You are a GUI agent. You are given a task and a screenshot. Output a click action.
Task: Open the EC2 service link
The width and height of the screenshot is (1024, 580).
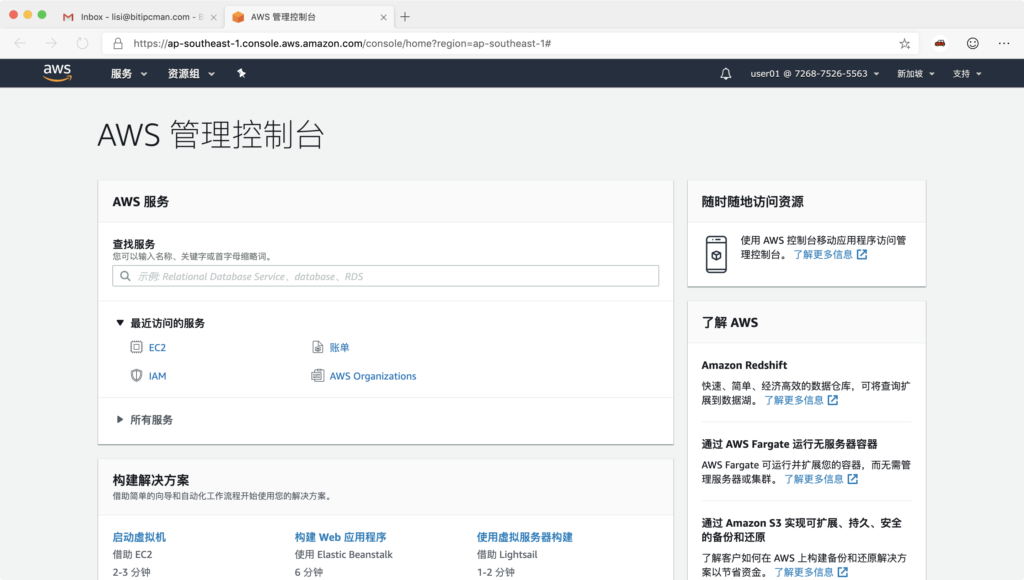click(157, 347)
